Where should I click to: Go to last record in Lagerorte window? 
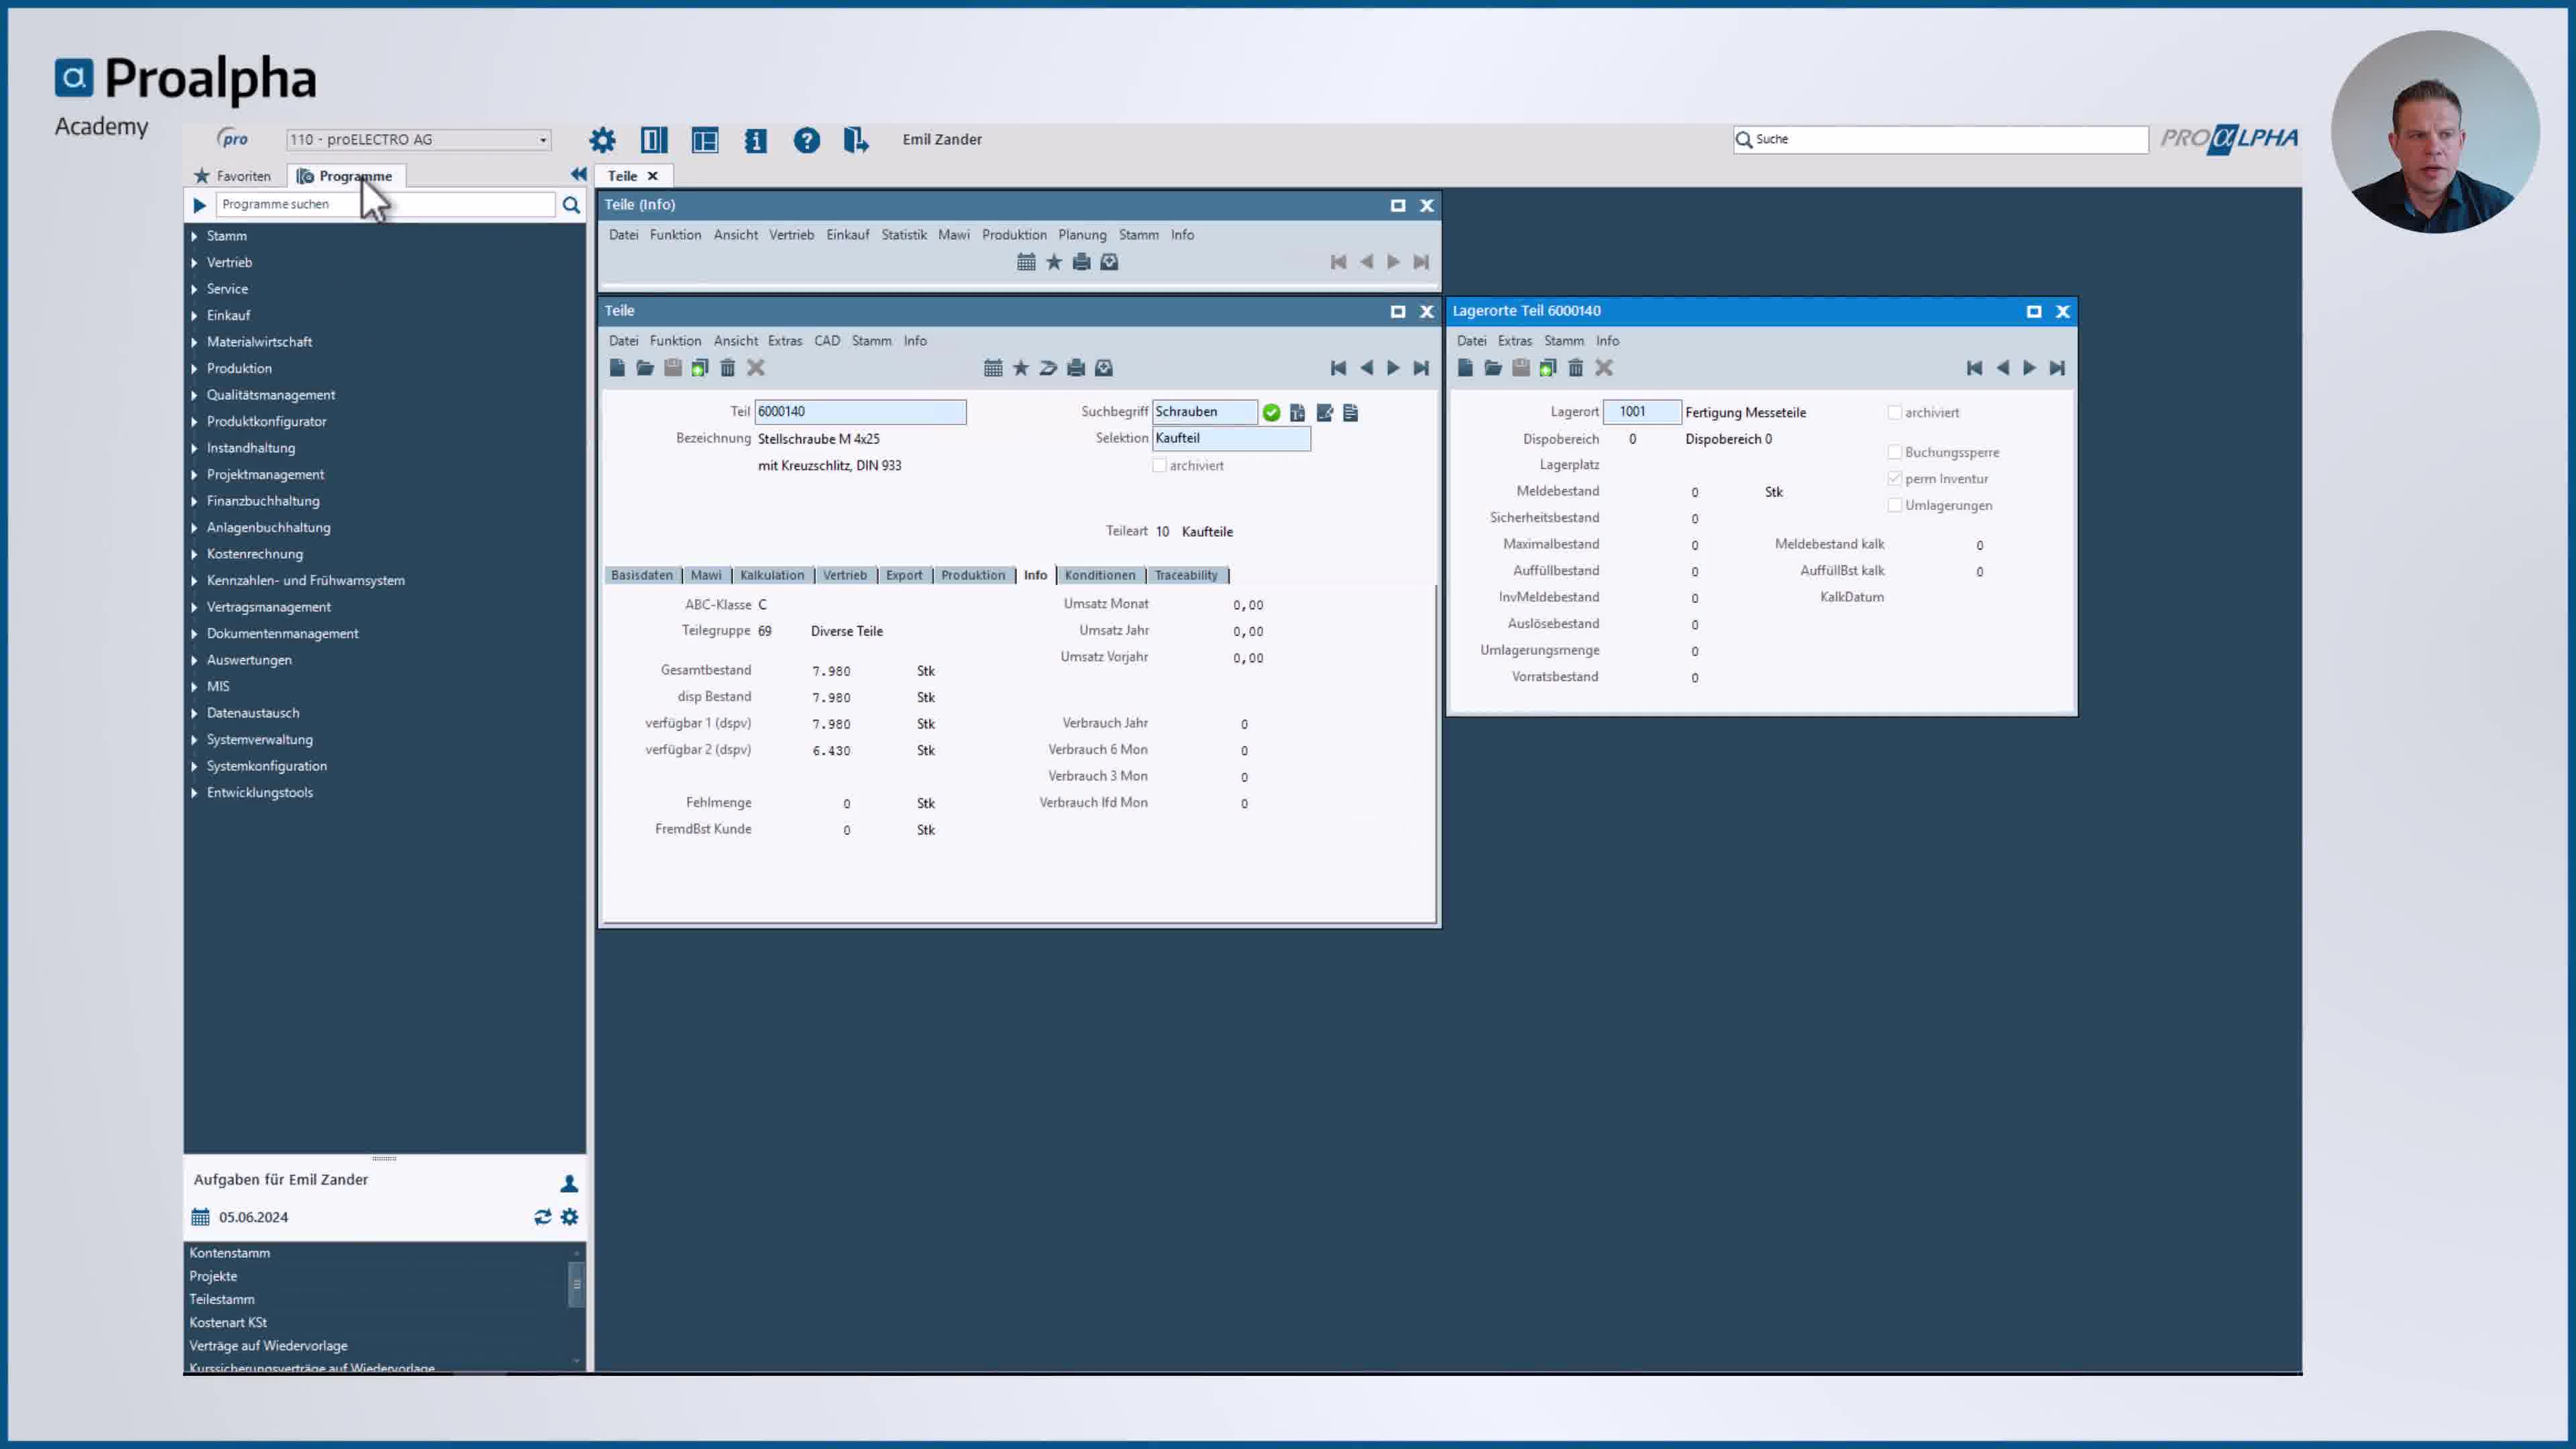2057,368
